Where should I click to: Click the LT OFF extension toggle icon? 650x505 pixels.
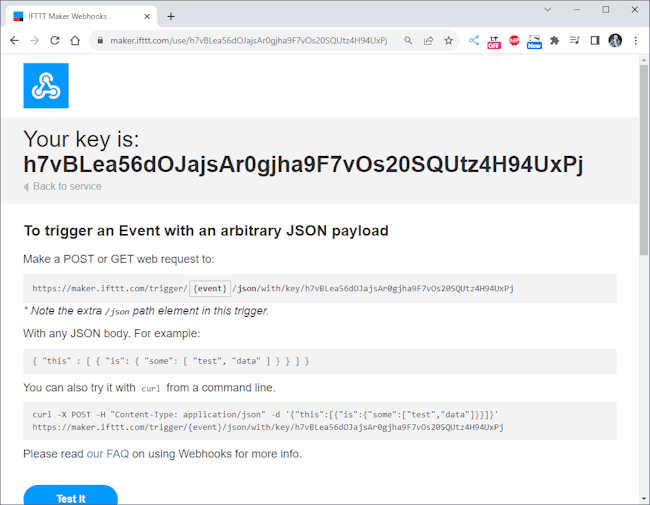(x=494, y=41)
